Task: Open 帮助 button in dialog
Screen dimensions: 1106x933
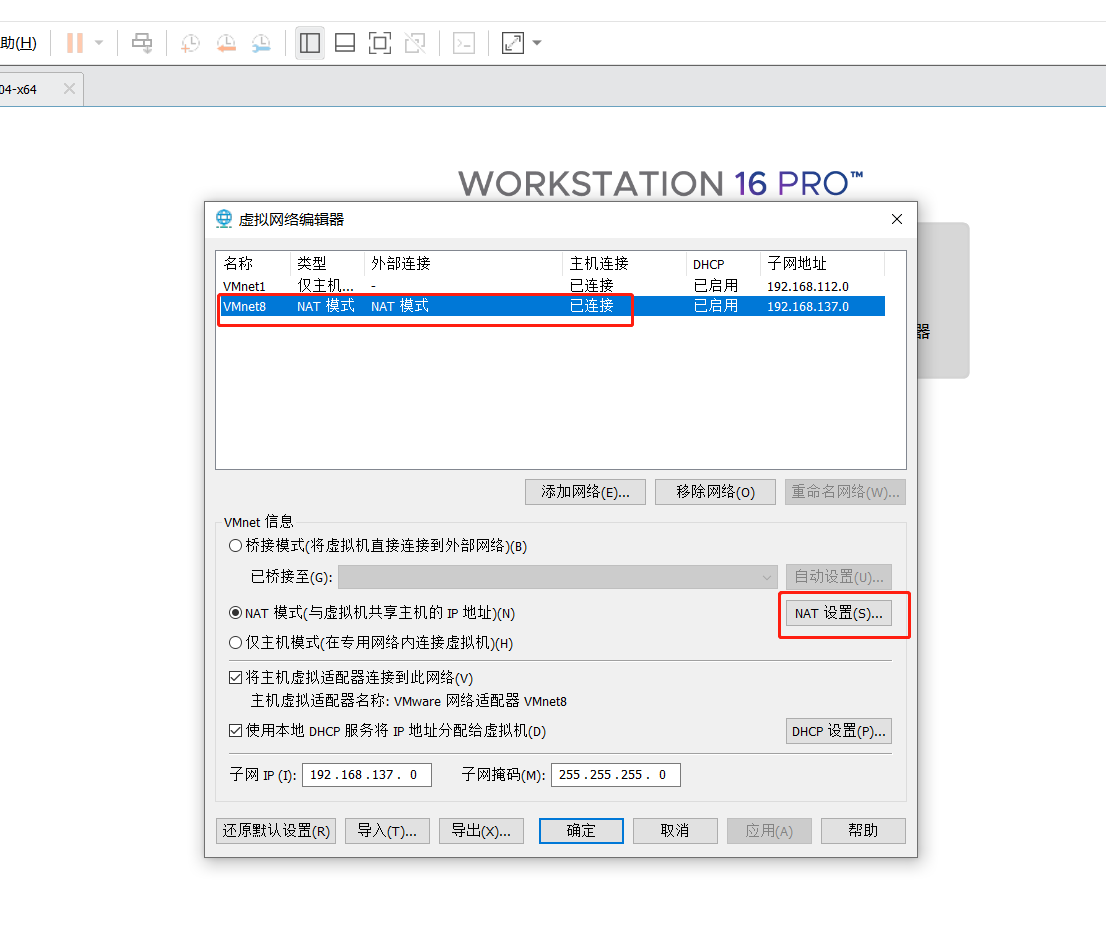Action: 863,831
